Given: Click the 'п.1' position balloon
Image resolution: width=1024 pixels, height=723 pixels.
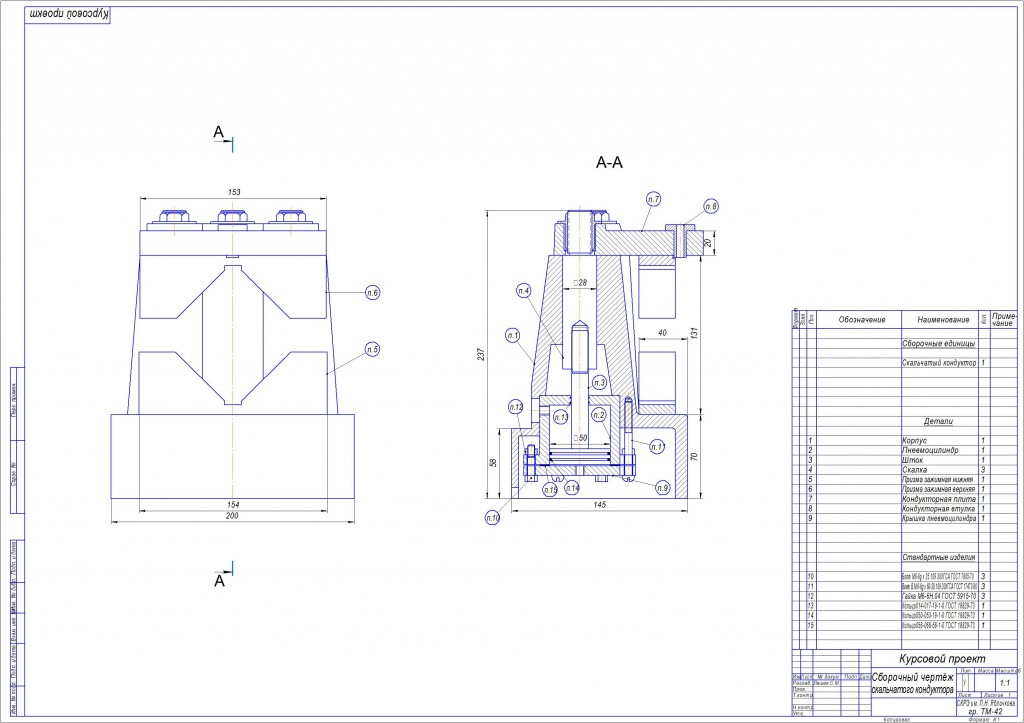Looking at the screenshot, I should 513,336.
